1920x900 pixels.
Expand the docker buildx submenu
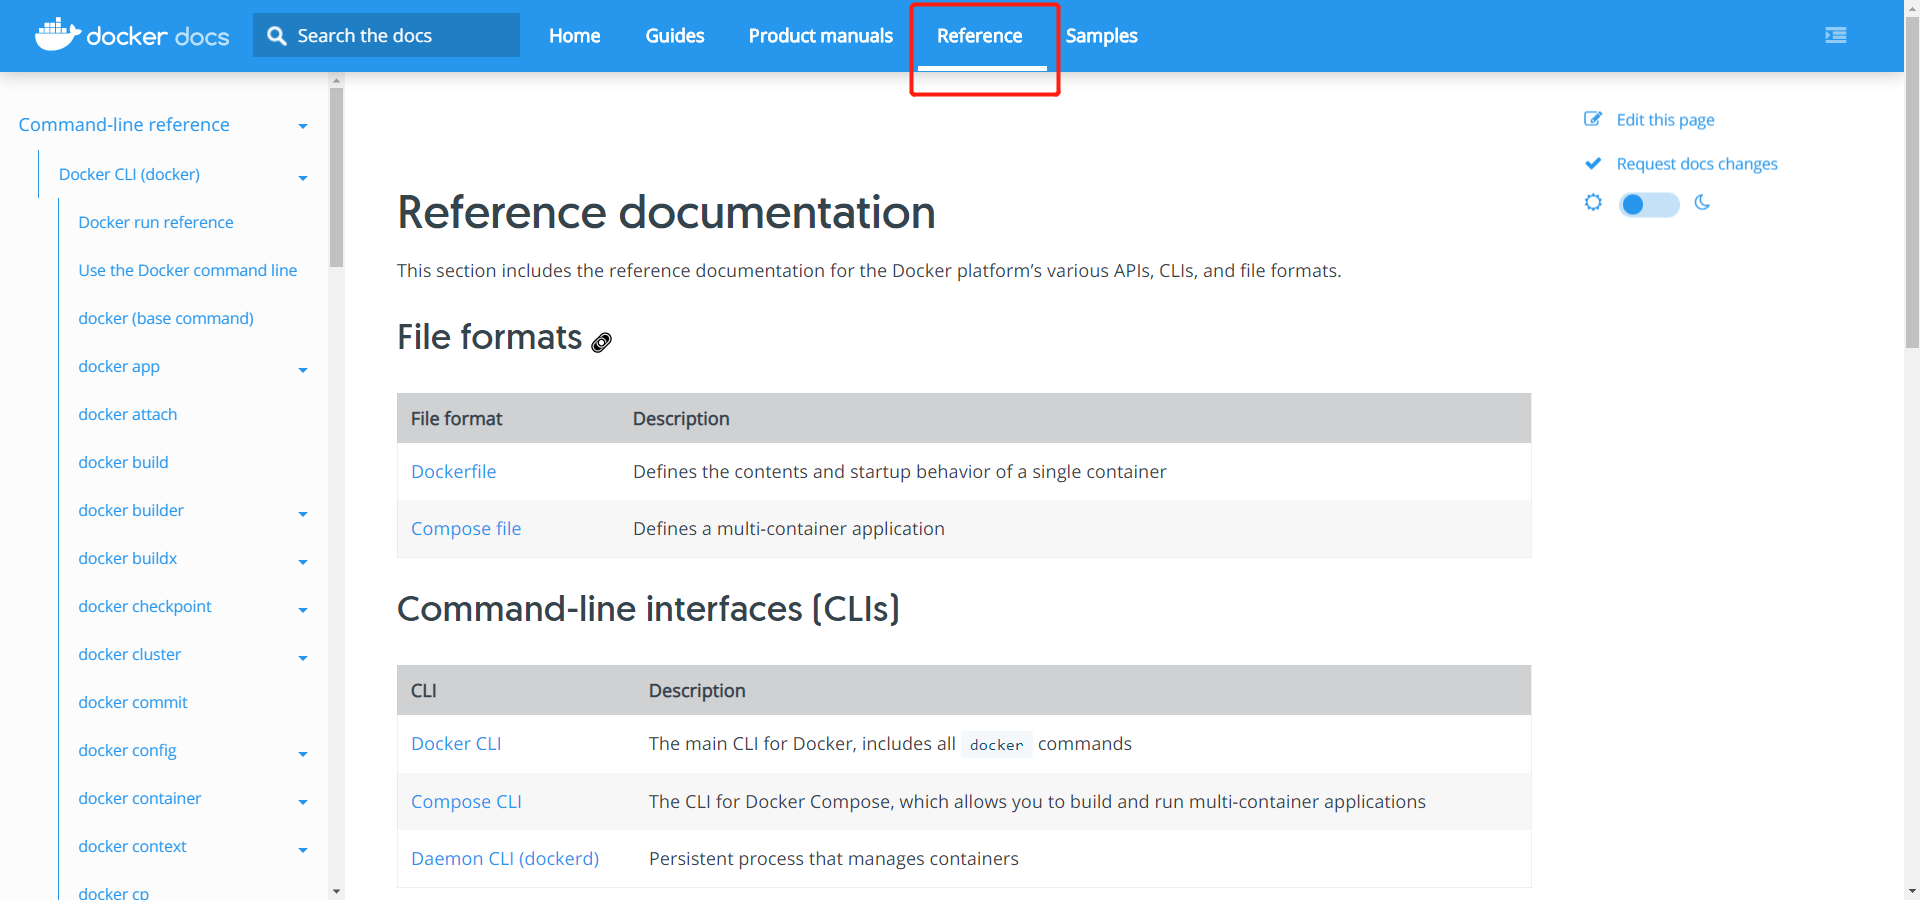tap(302, 562)
